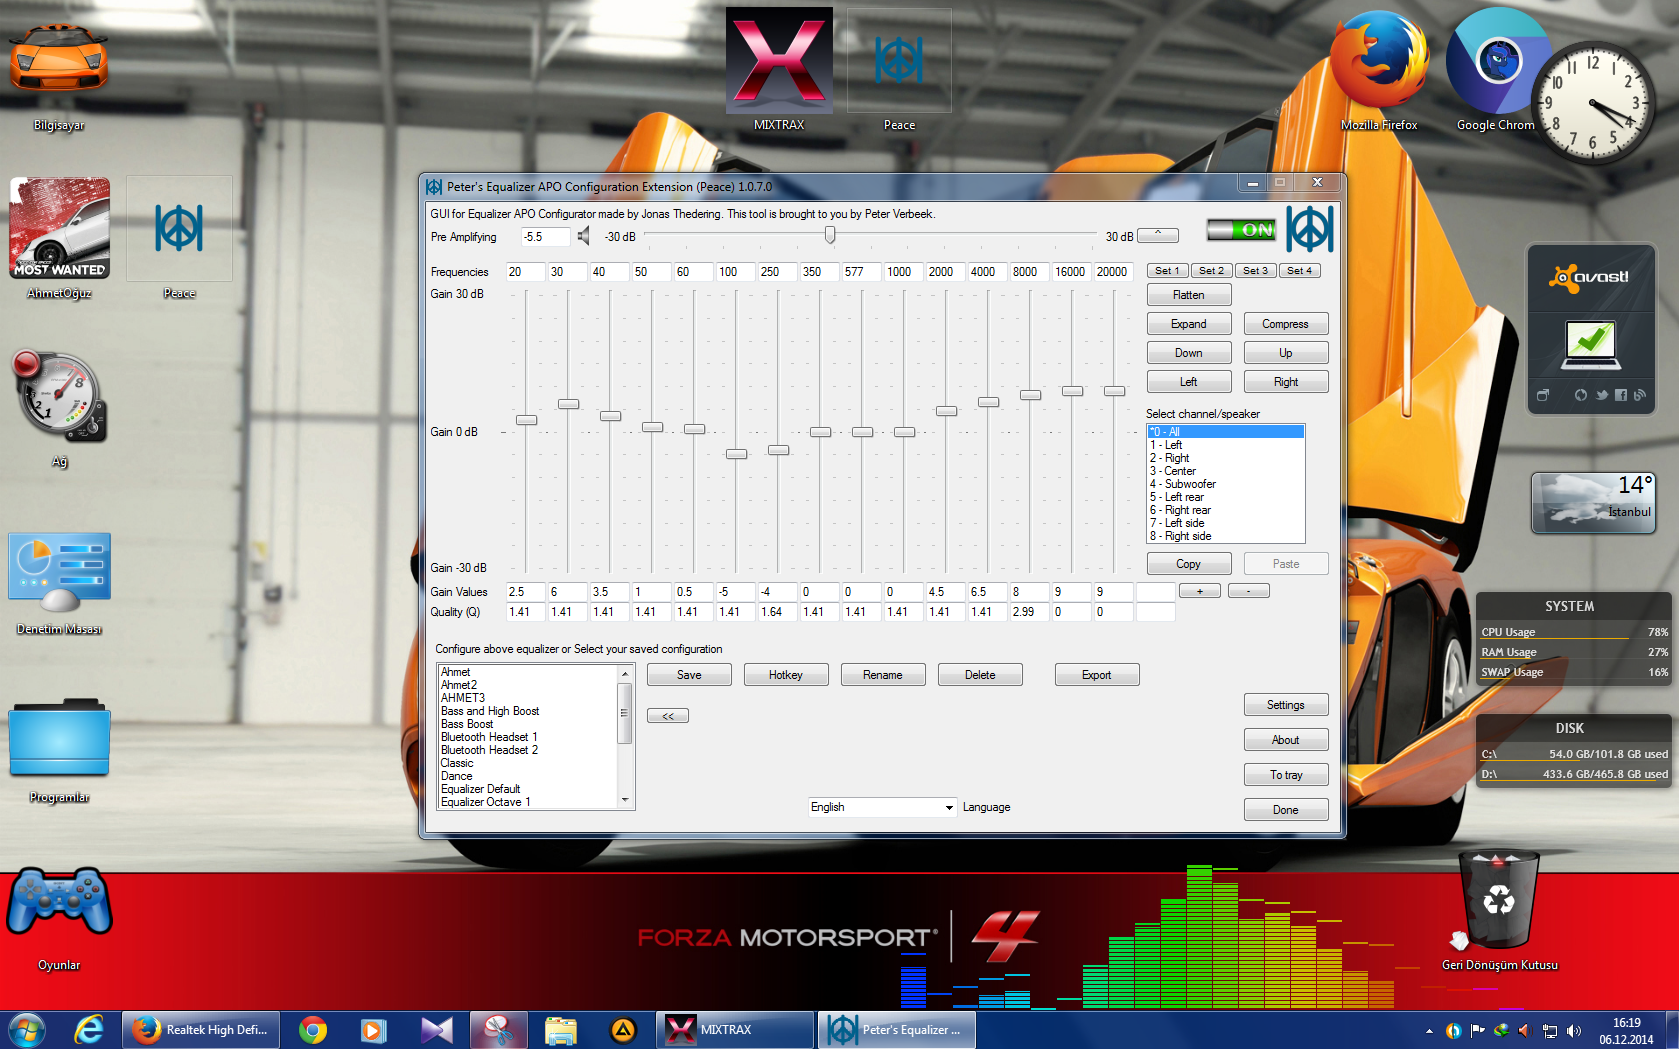
Task: Click the Done button
Action: (1286, 810)
